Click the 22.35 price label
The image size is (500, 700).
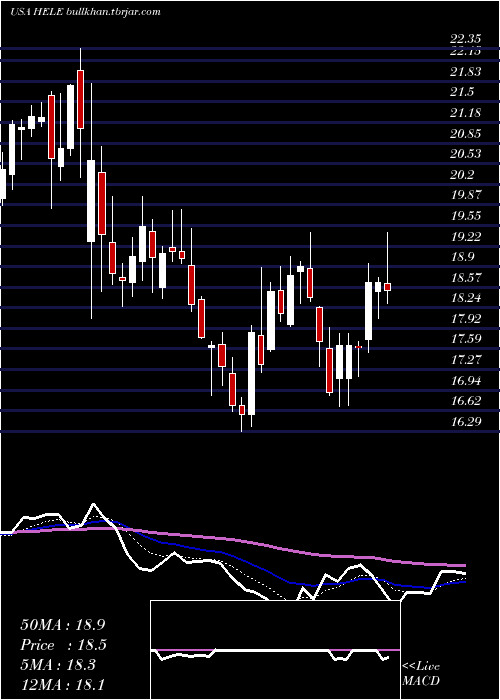pos(466,40)
